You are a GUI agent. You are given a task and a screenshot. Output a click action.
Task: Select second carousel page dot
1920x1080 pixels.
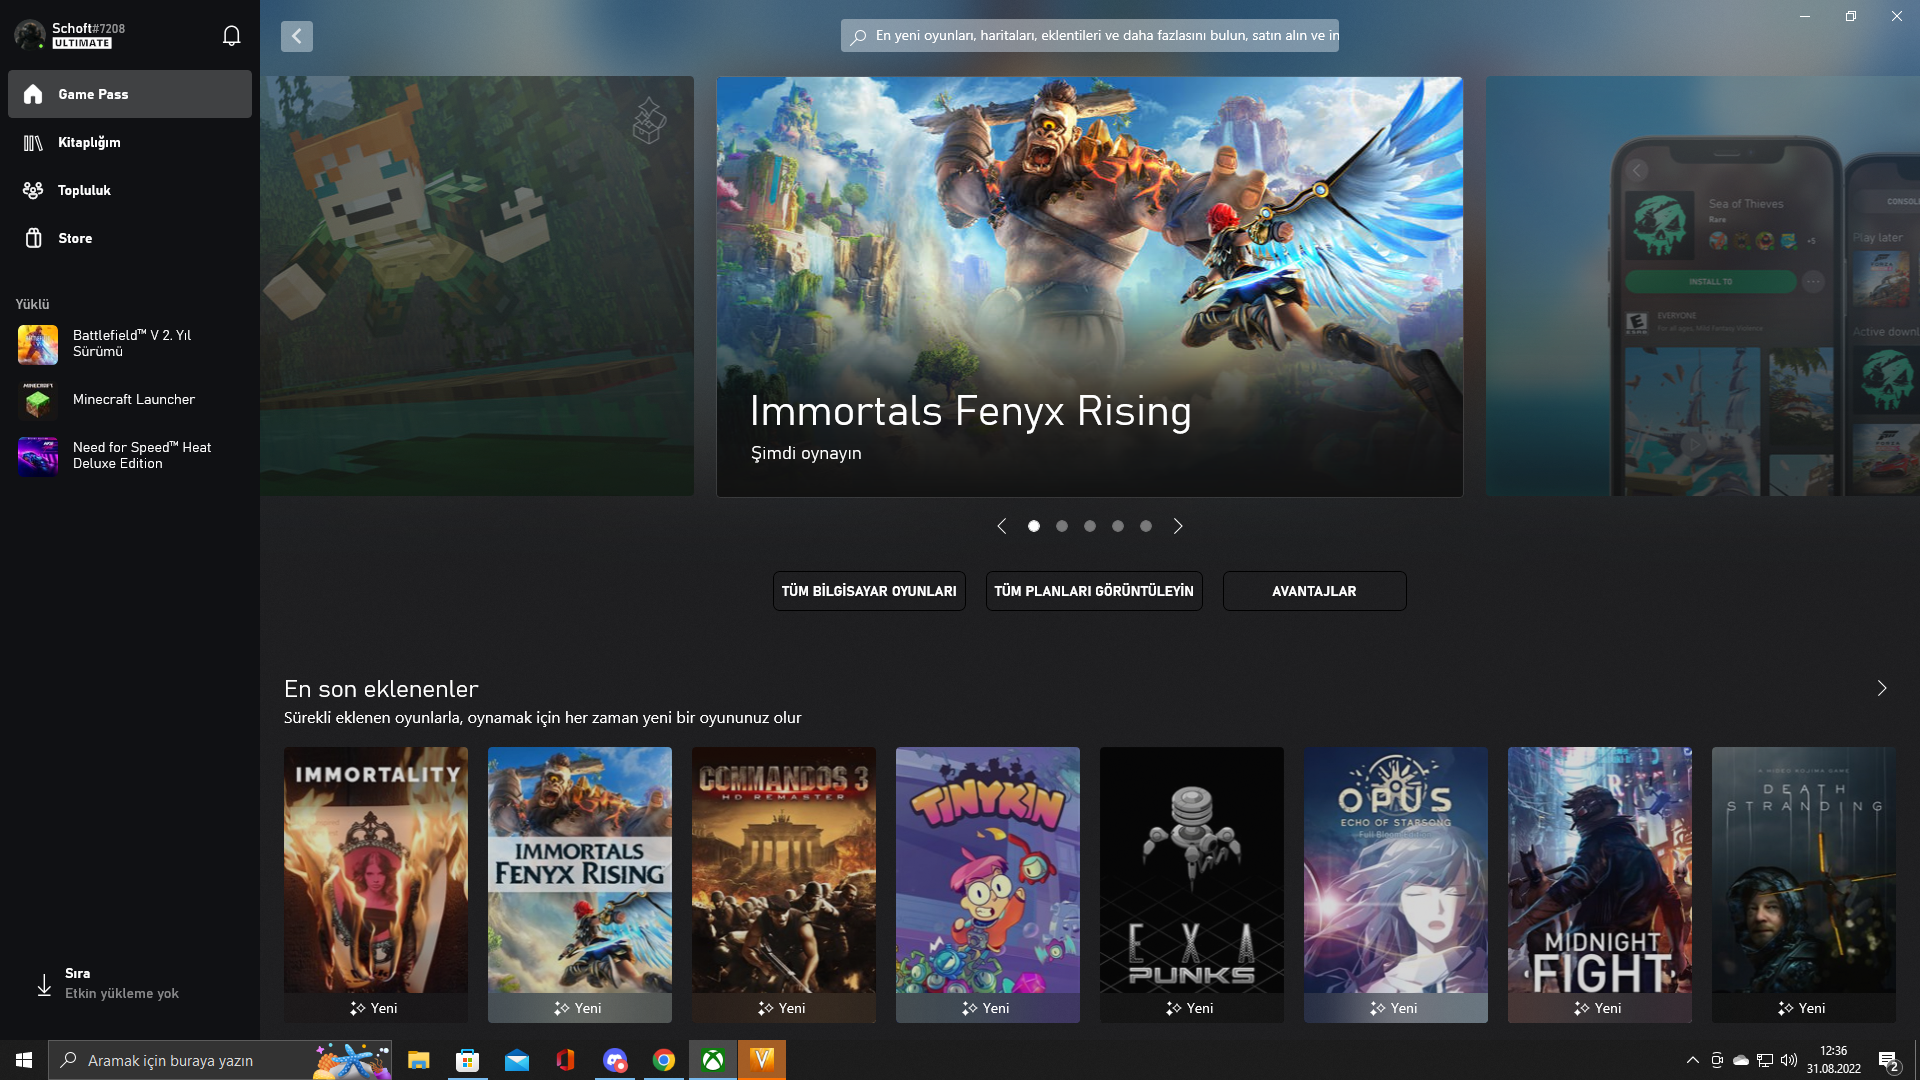(1062, 526)
